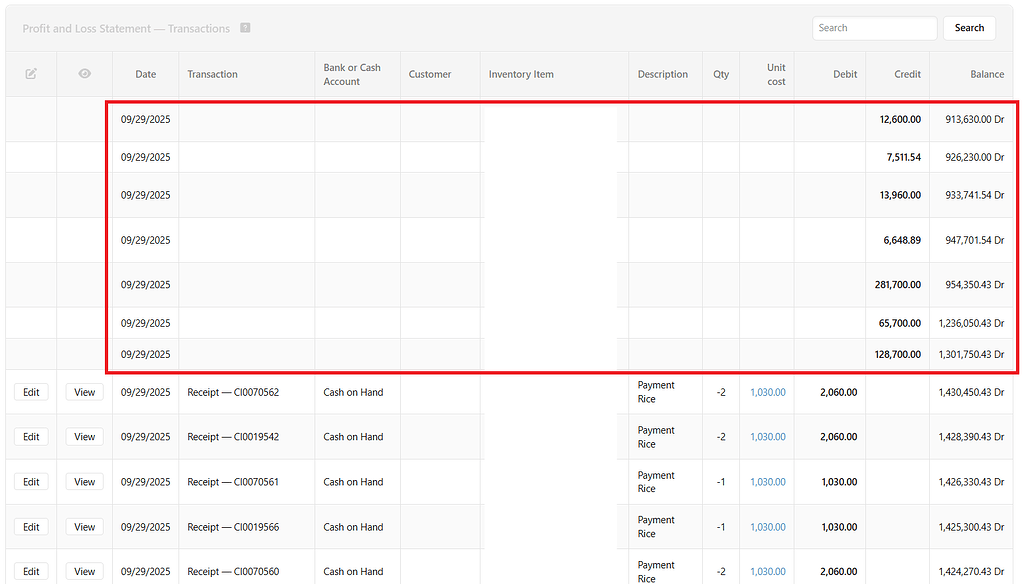
Task: Edit receipt CI0019566
Action: pos(30,526)
